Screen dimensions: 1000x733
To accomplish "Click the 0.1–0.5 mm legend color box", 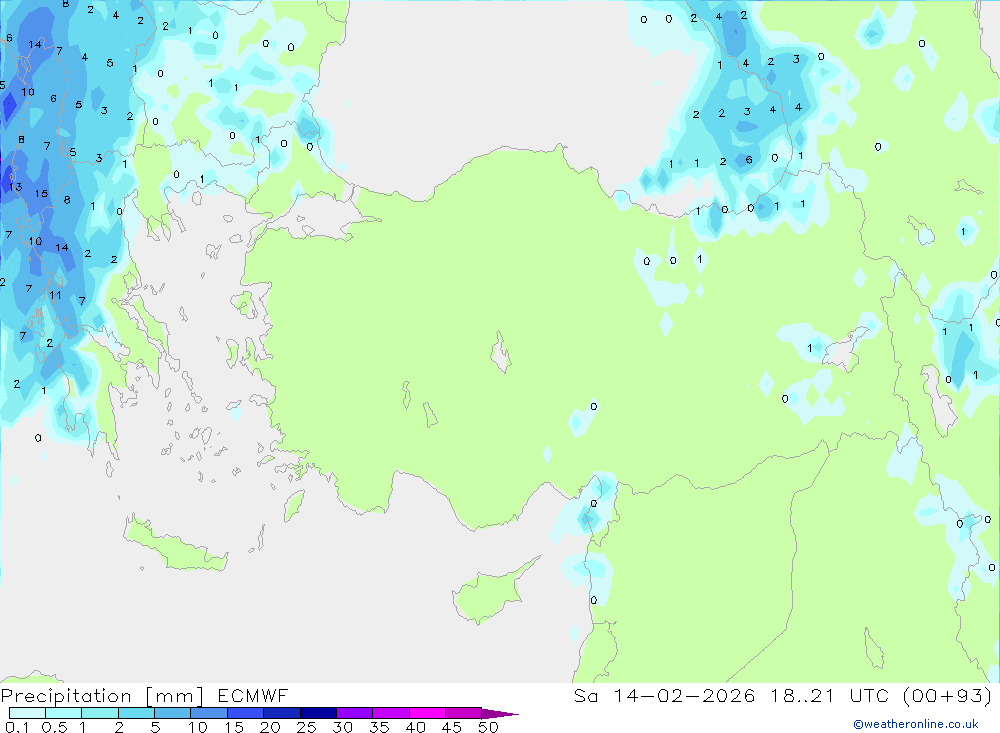I will click(27, 713).
